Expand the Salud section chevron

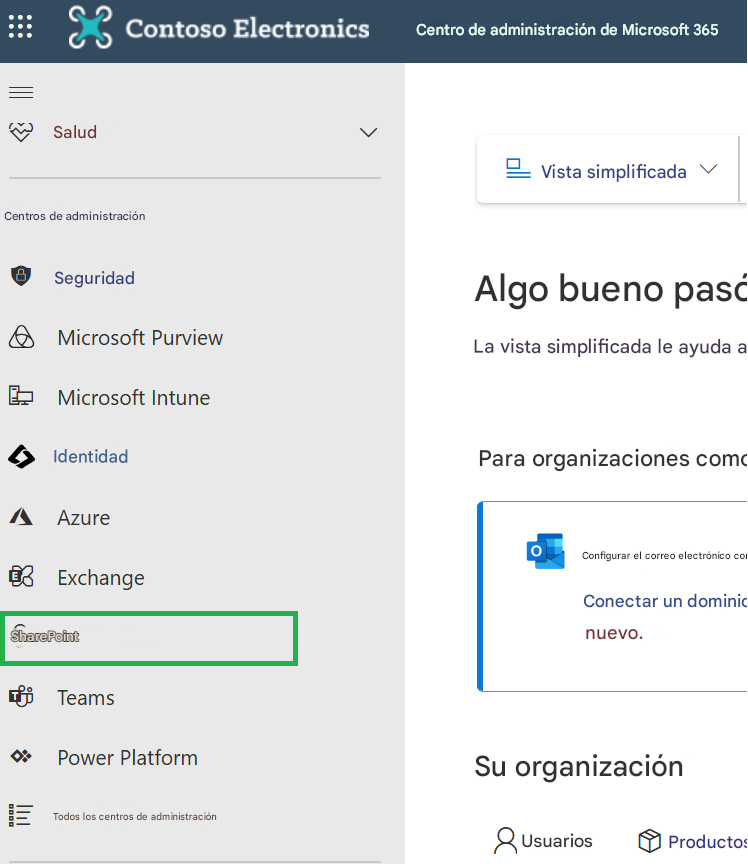pos(368,133)
